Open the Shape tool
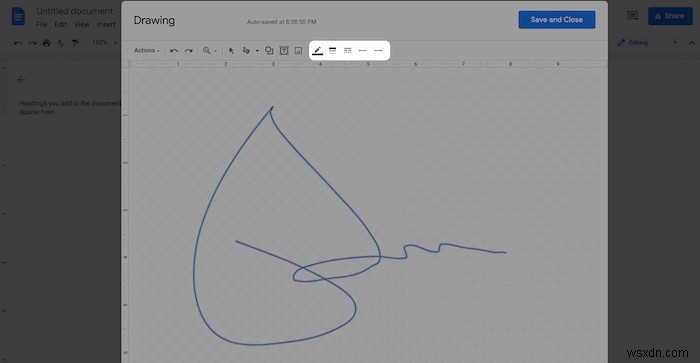The width and height of the screenshot is (700, 363). point(269,50)
